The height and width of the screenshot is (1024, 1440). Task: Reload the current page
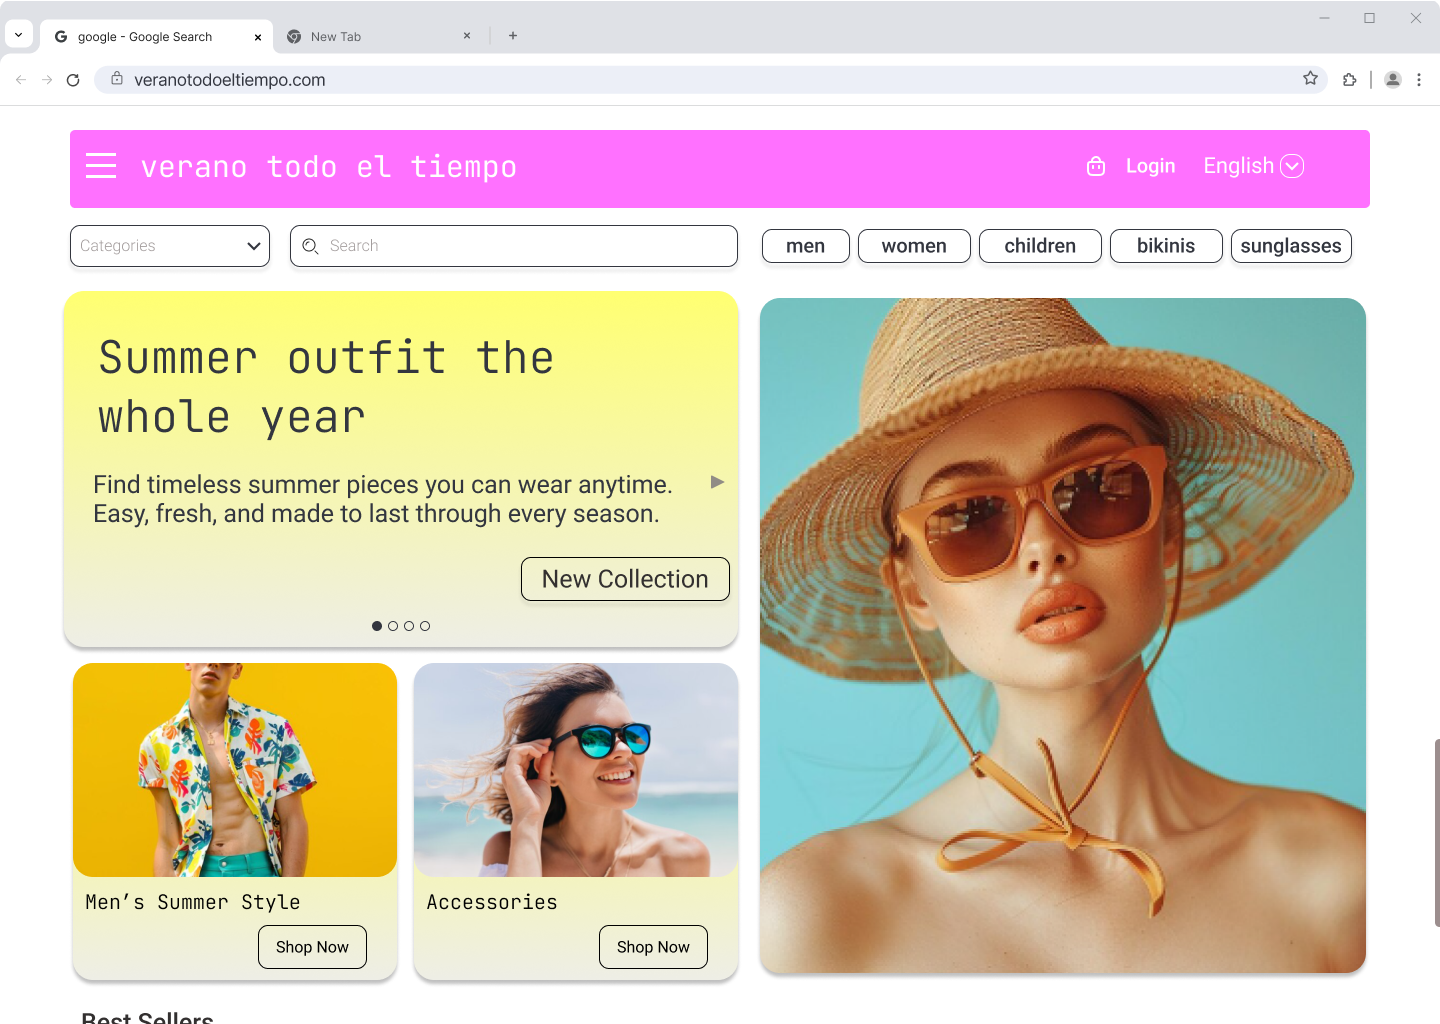tap(72, 79)
